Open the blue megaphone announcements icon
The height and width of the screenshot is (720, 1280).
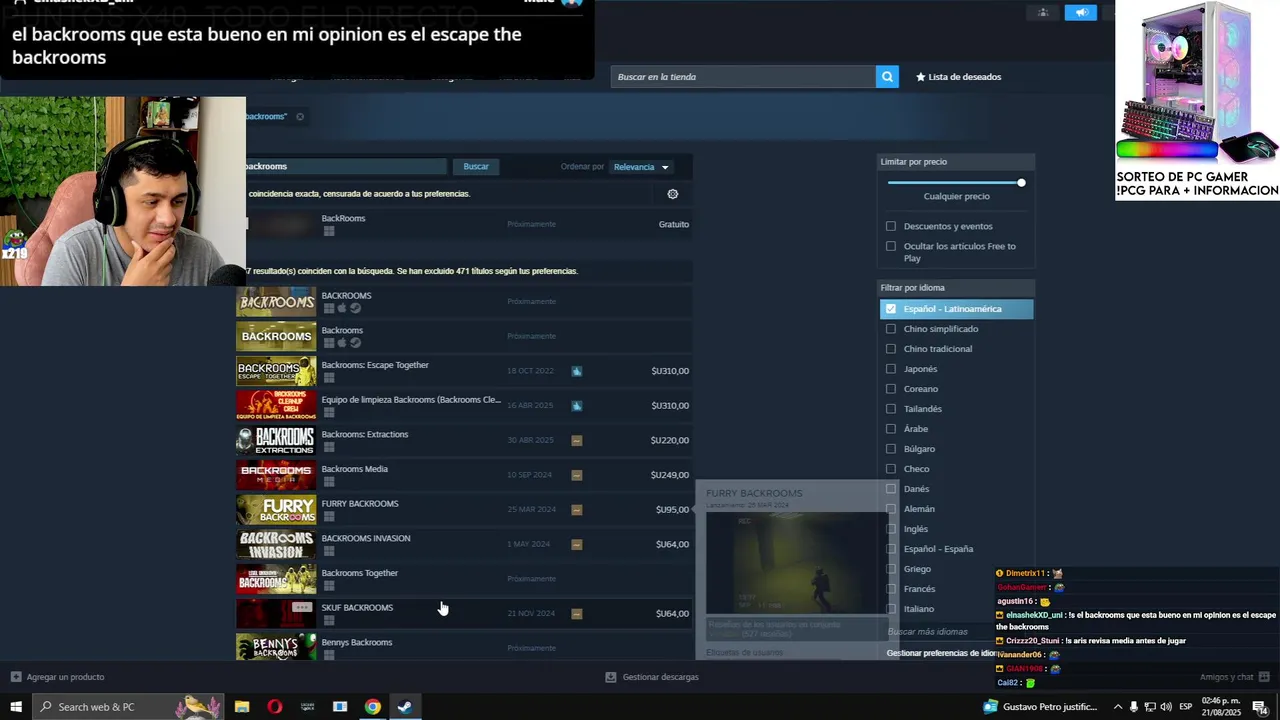click(x=1080, y=13)
